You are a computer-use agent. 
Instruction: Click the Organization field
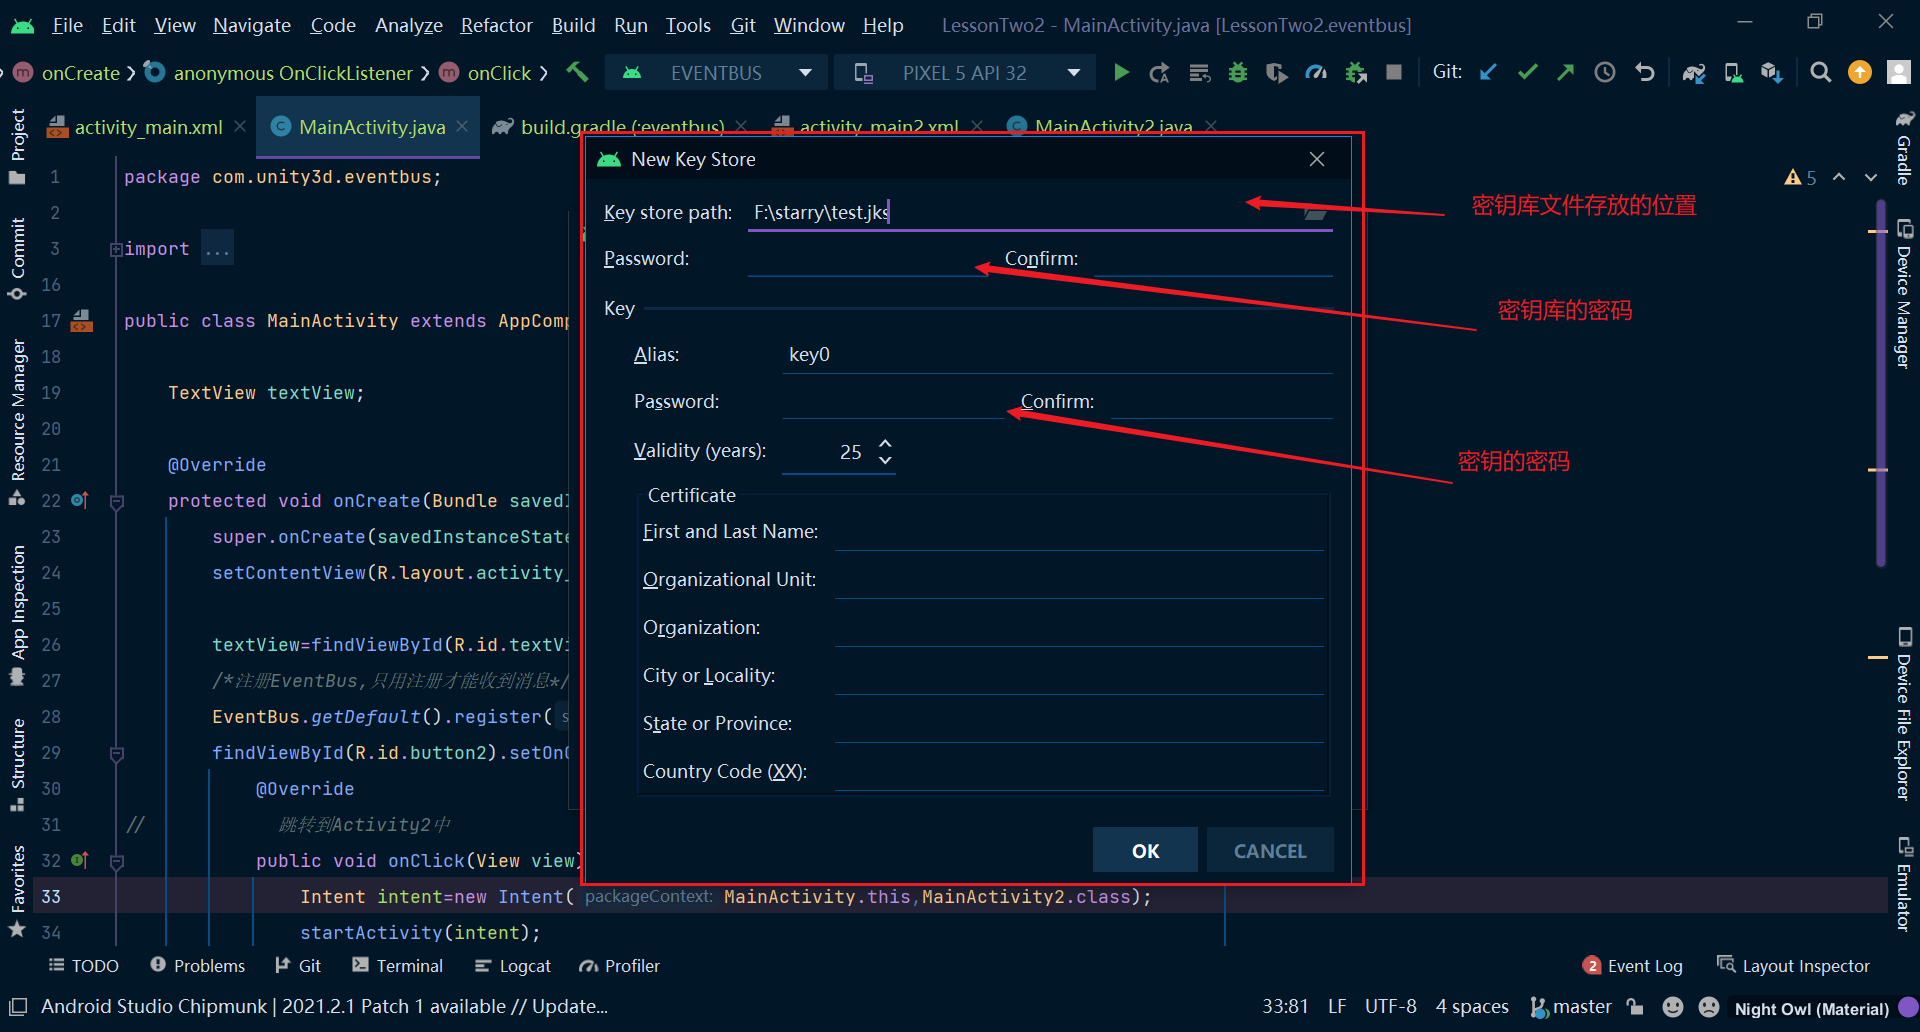click(x=1079, y=628)
